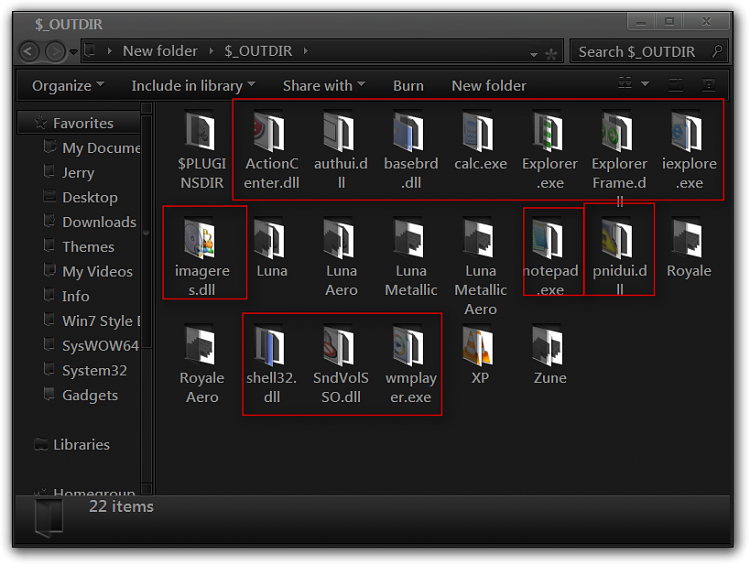Go forward with the Forward arrow
750x565 pixels.
point(55,51)
